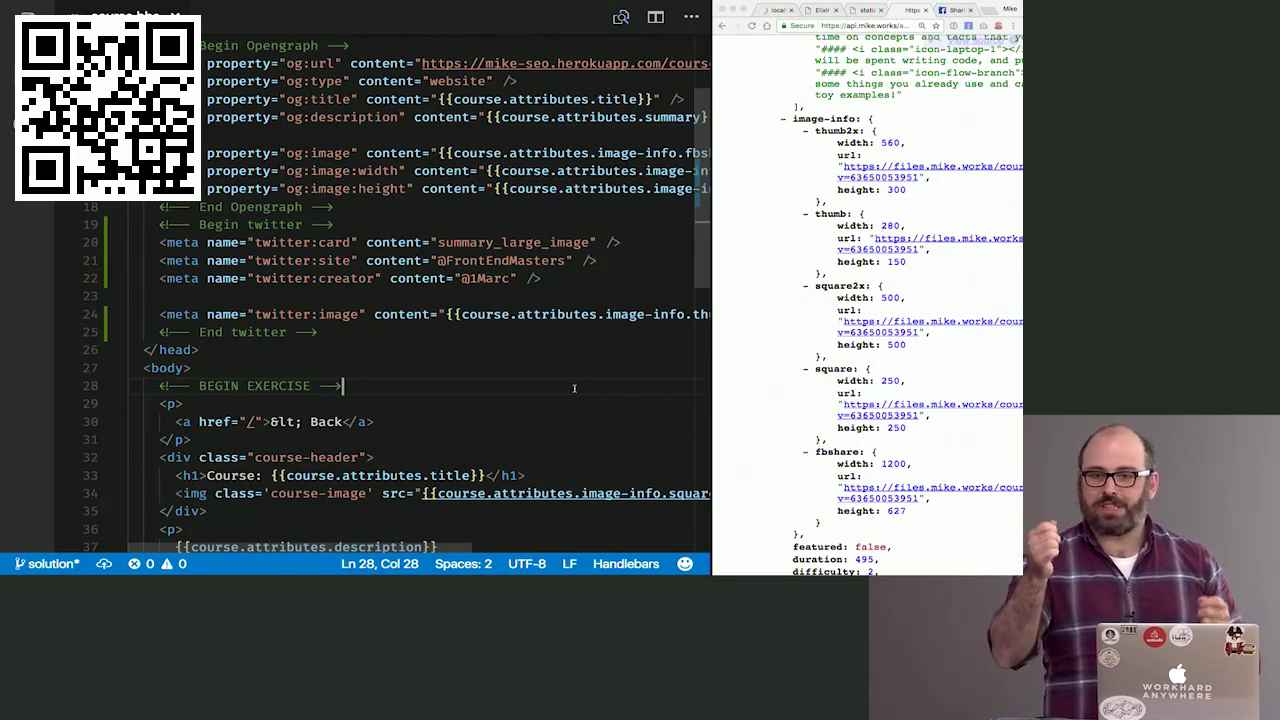
Task: Bookmark this page with the star icon
Action: pos(936,26)
